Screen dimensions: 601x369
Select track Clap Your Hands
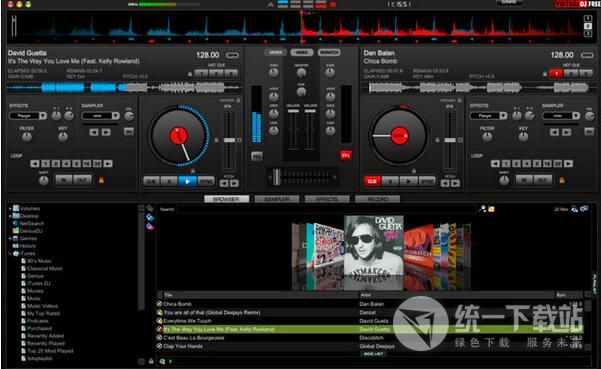coord(183,346)
